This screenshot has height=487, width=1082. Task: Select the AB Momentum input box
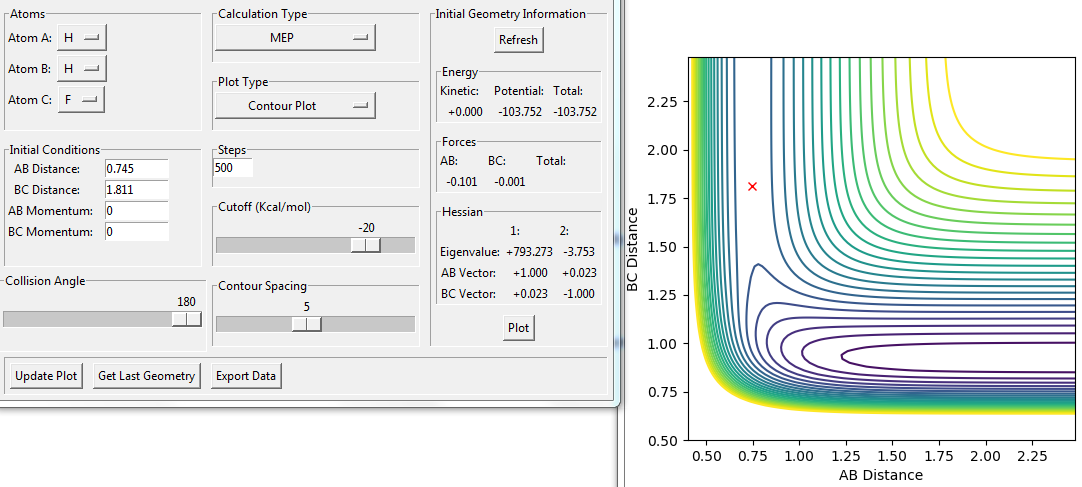coord(136,210)
